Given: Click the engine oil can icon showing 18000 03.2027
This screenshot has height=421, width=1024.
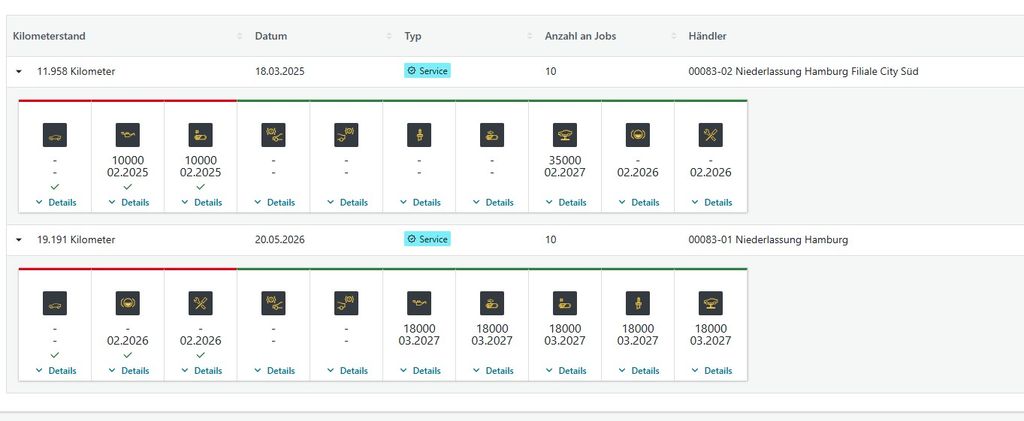Looking at the screenshot, I should pyautogui.click(x=419, y=304).
